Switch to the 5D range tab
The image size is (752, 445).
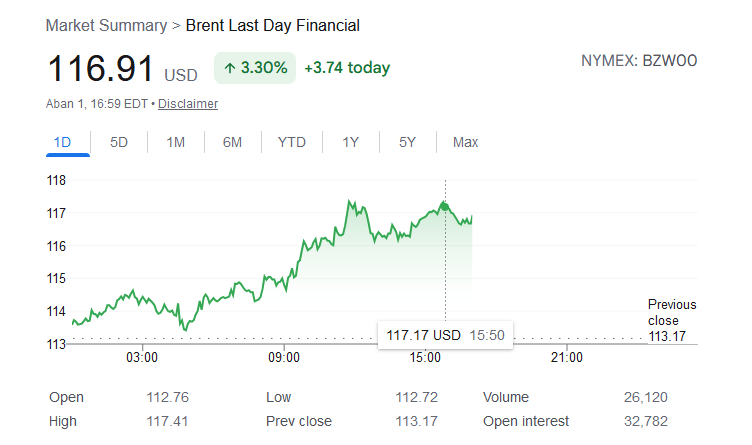tap(119, 142)
